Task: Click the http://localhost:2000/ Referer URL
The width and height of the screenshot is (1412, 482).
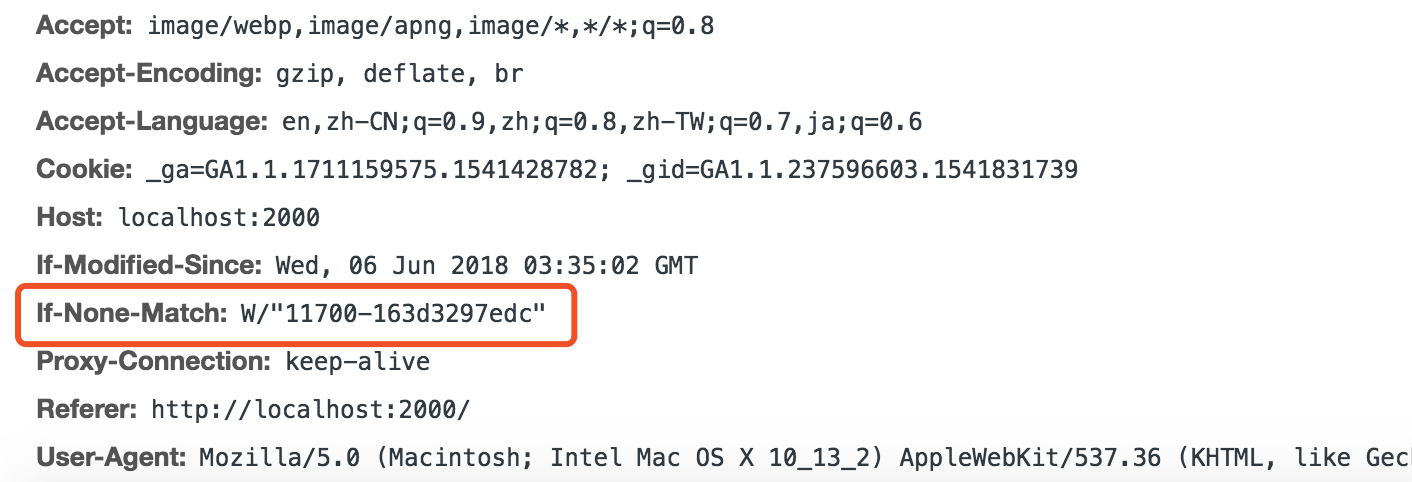Action: point(310,409)
